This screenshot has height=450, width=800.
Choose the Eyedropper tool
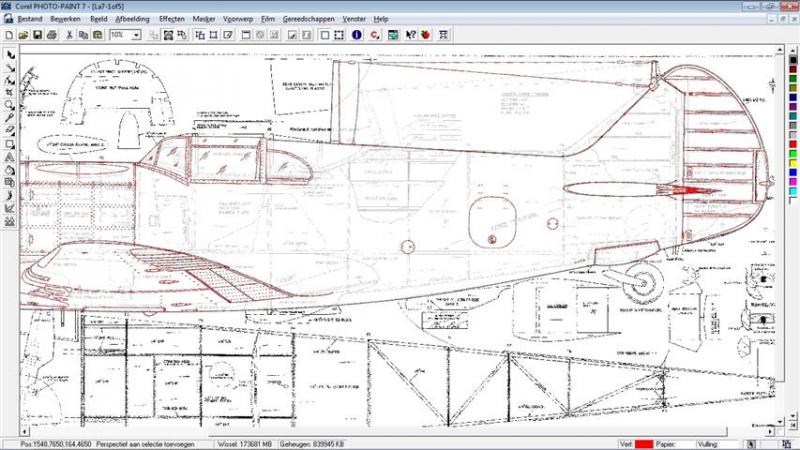(10, 118)
